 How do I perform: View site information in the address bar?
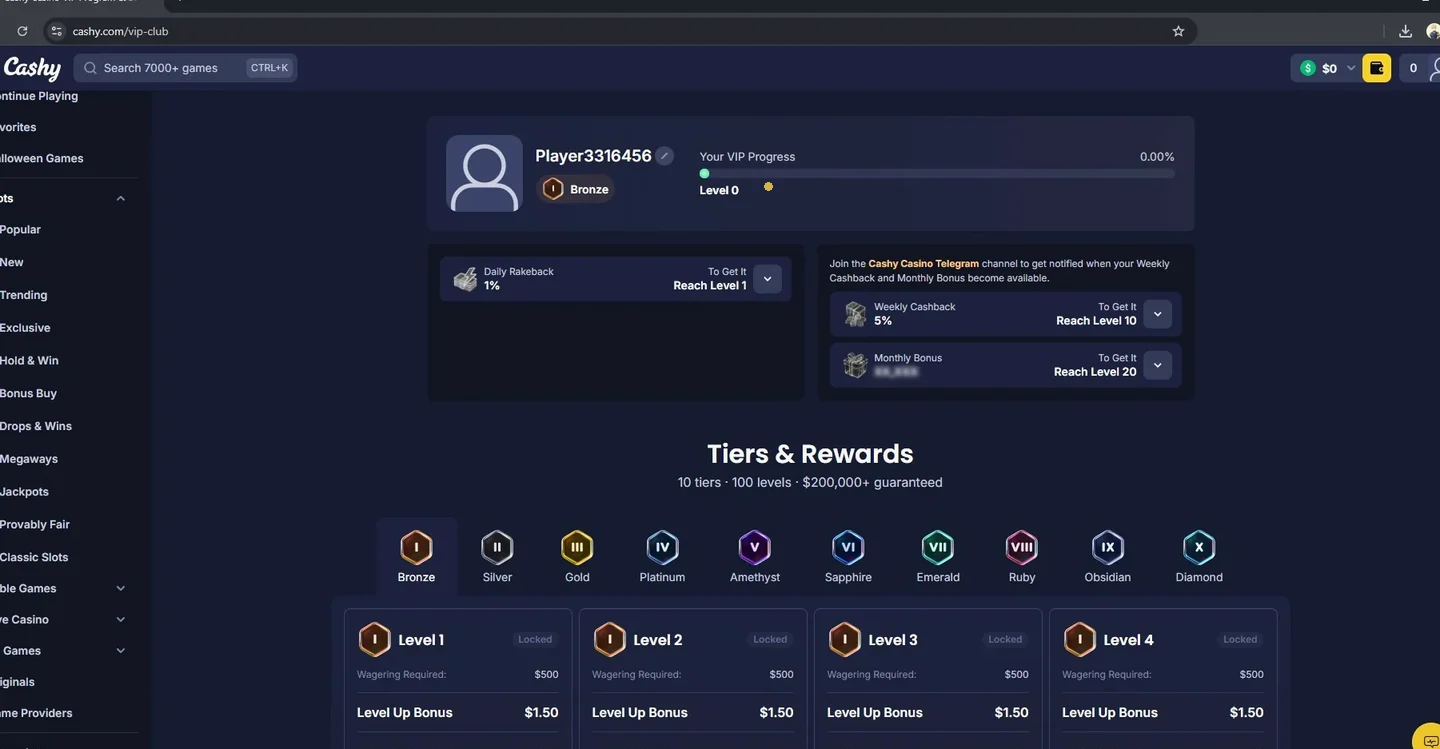click(x=57, y=31)
